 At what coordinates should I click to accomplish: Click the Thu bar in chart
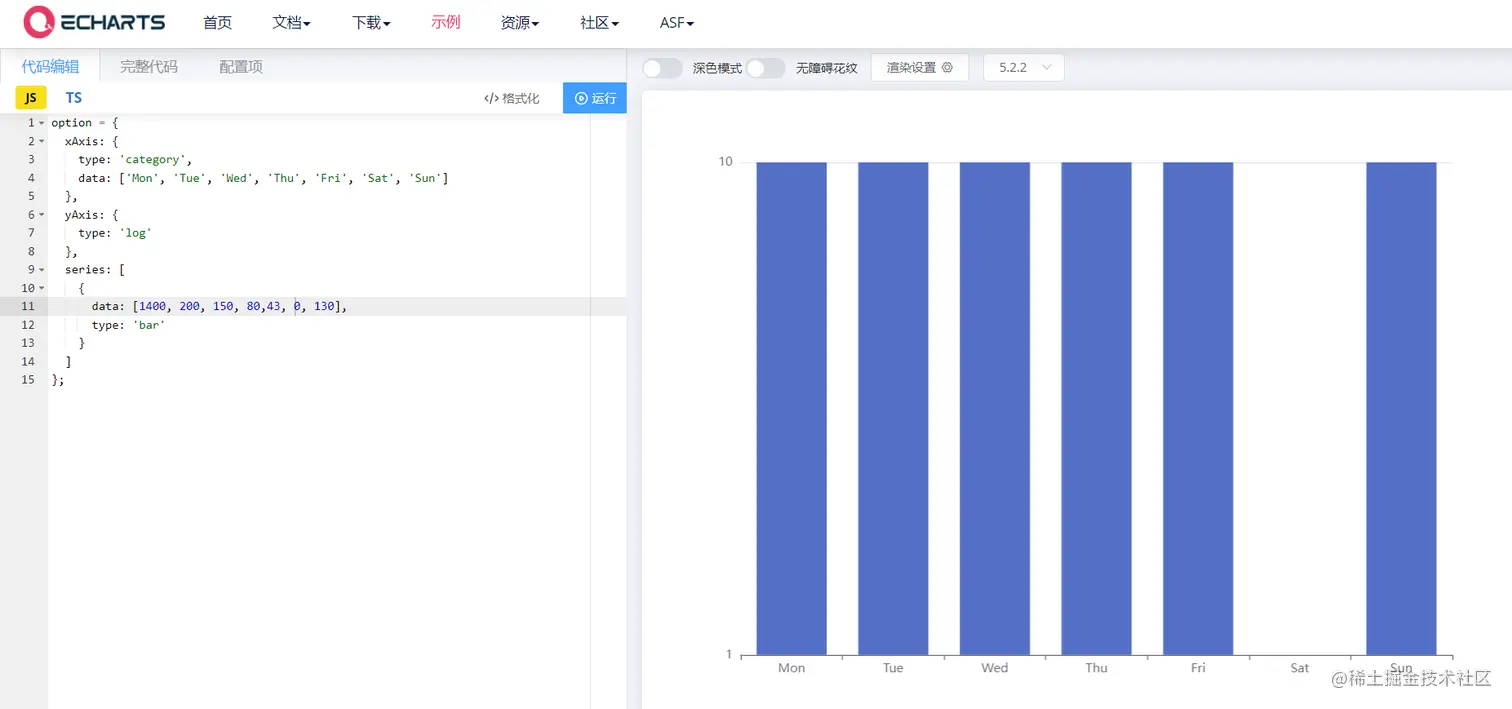(x=1096, y=408)
